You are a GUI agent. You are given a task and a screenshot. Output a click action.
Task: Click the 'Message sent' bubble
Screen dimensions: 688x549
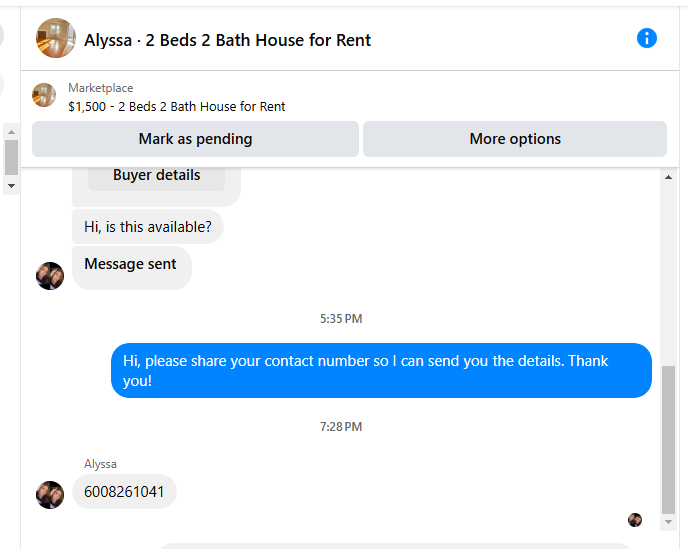pos(132,268)
